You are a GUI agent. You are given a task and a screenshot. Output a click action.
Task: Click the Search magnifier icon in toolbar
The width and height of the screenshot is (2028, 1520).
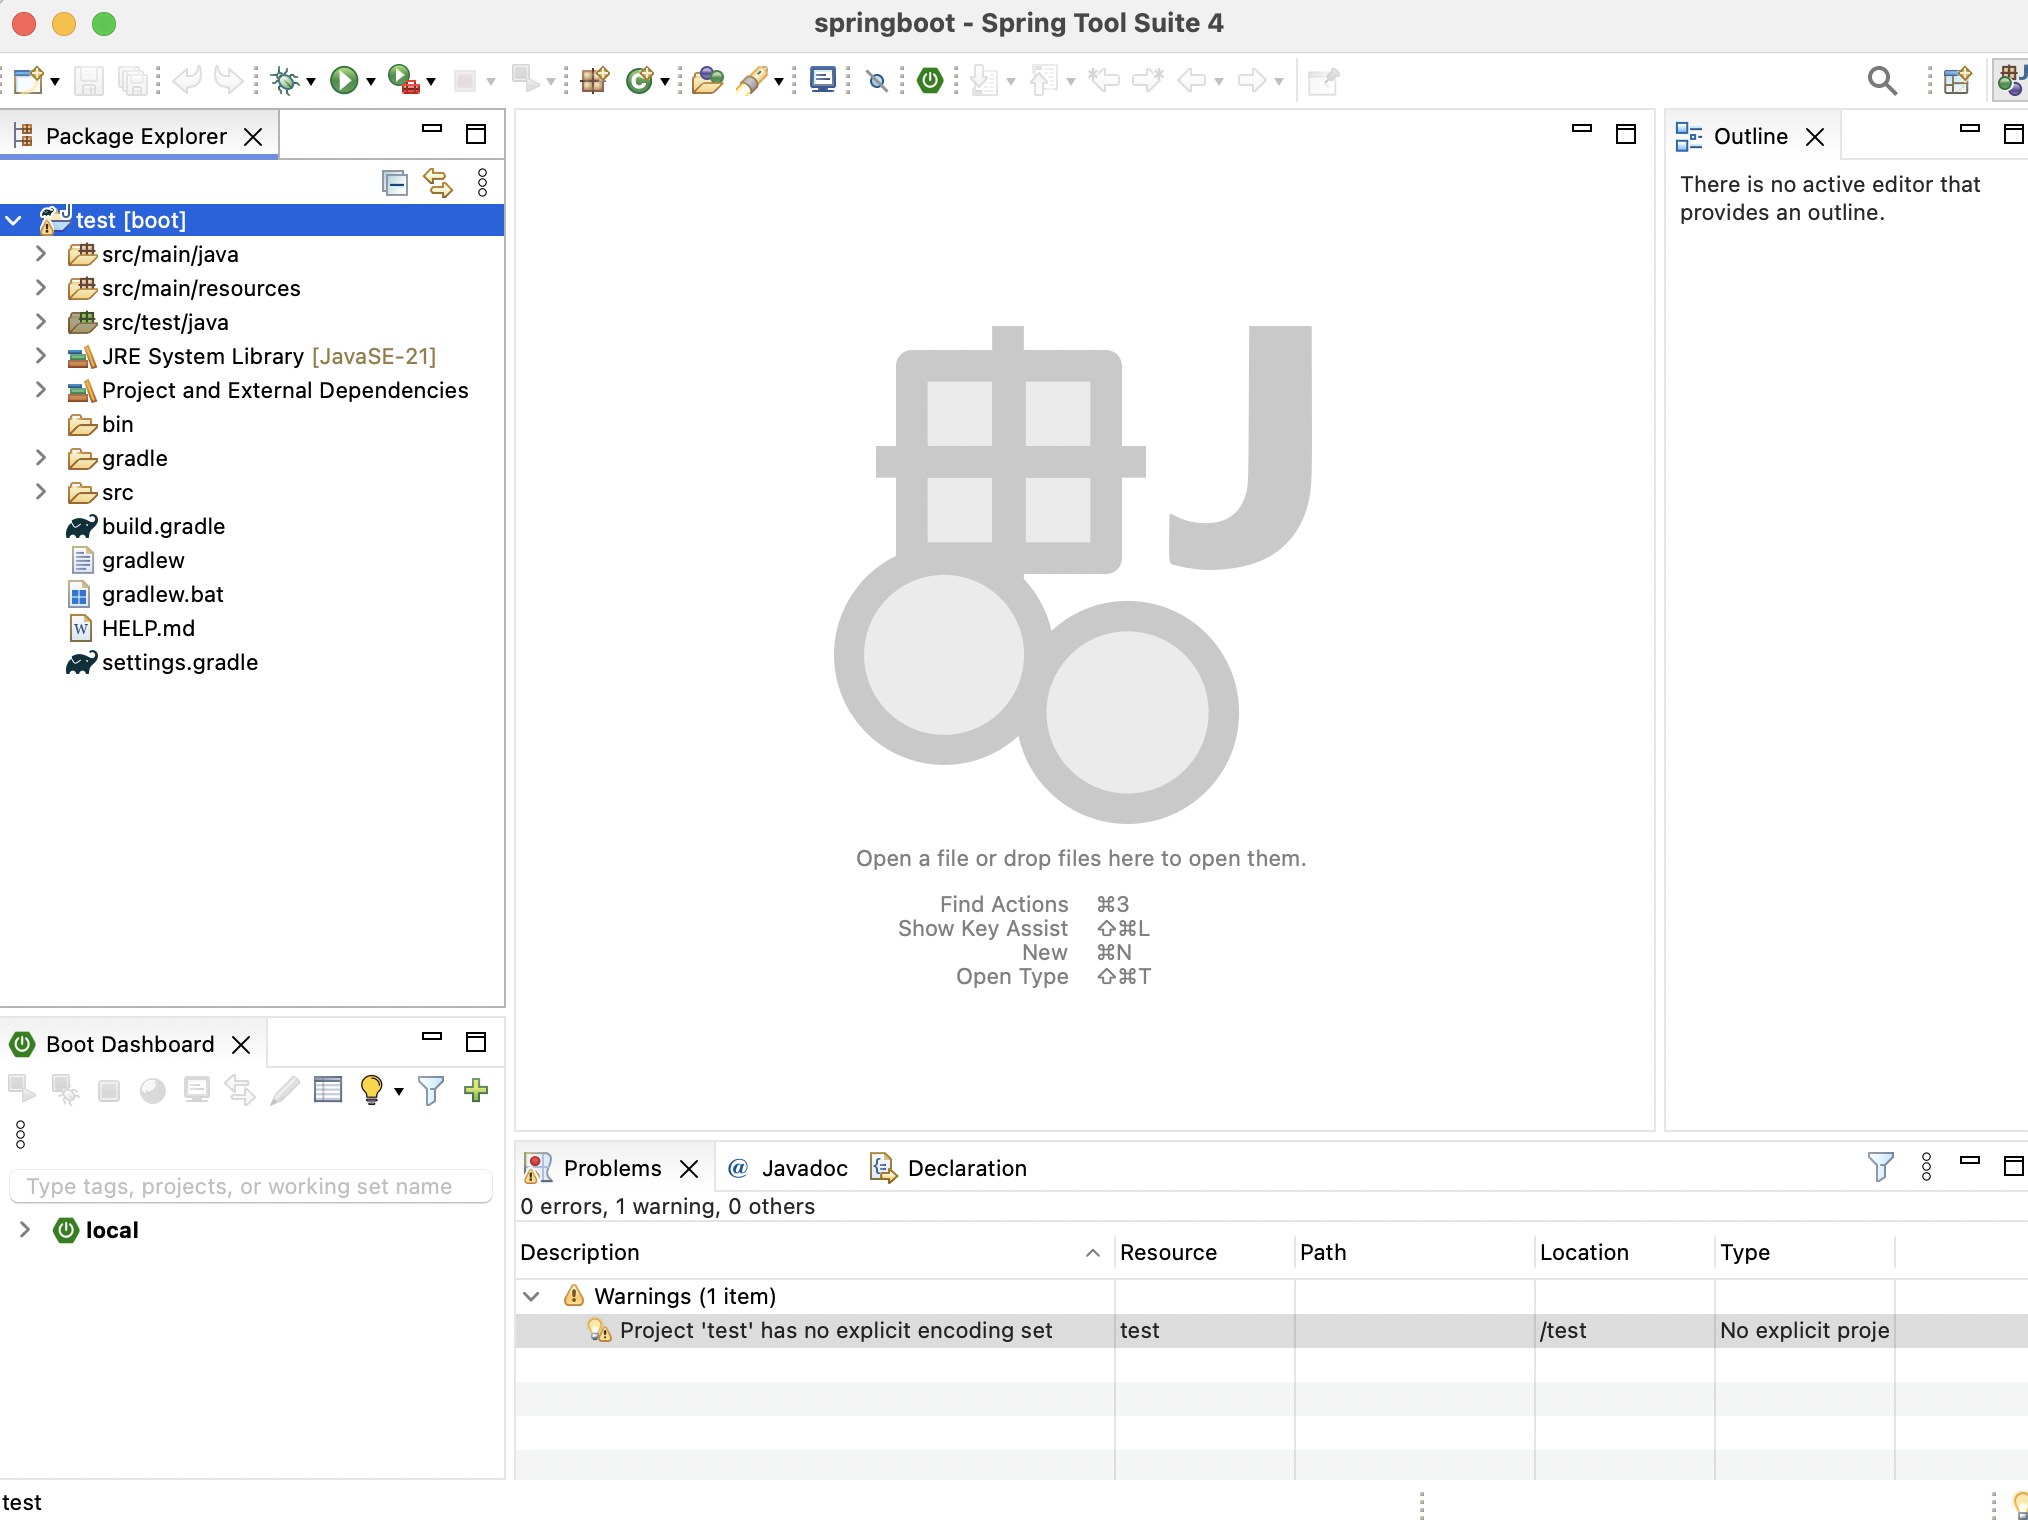coord(1882,80)
